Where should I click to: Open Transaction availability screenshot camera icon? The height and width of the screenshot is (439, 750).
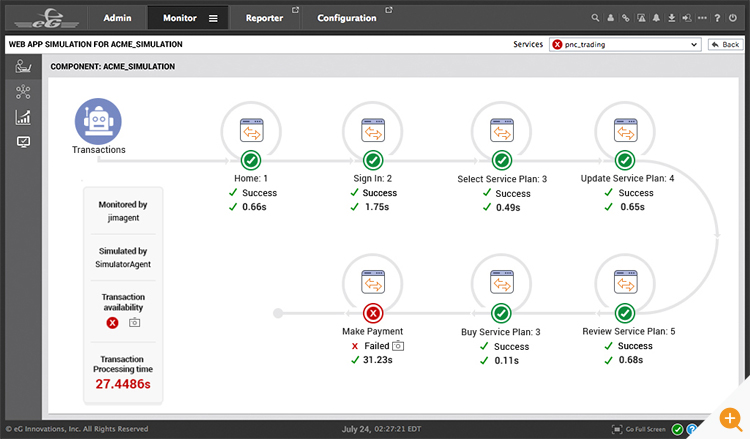(x=134, y=322)
